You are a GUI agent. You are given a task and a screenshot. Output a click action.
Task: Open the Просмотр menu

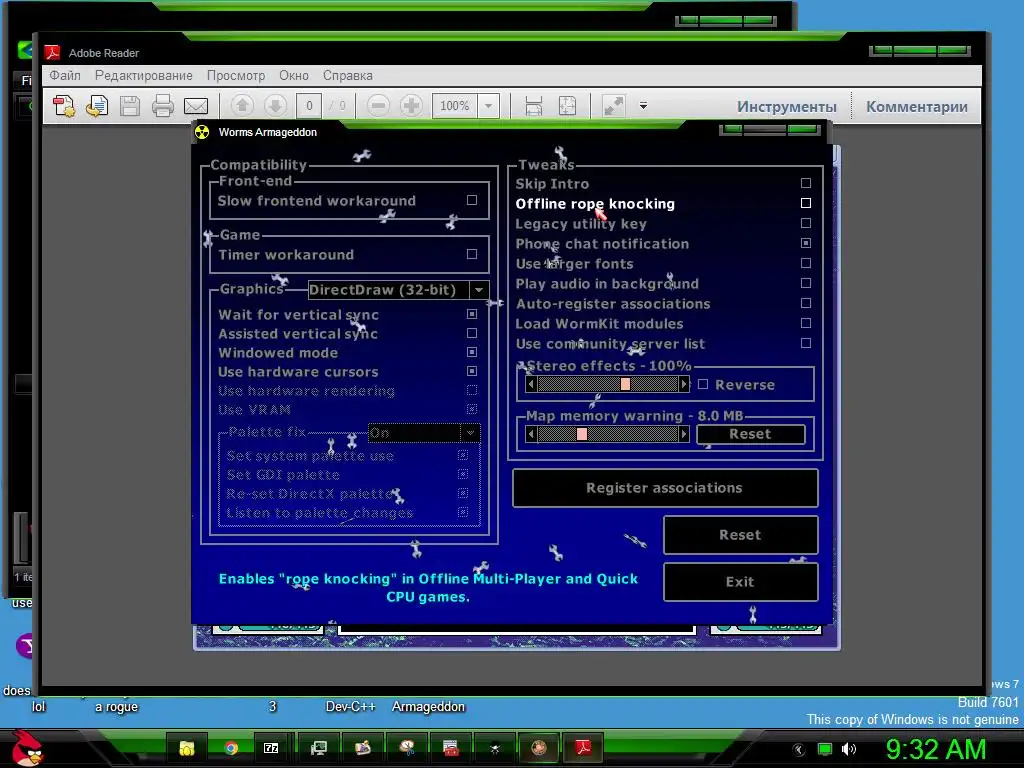click(236, 75)
